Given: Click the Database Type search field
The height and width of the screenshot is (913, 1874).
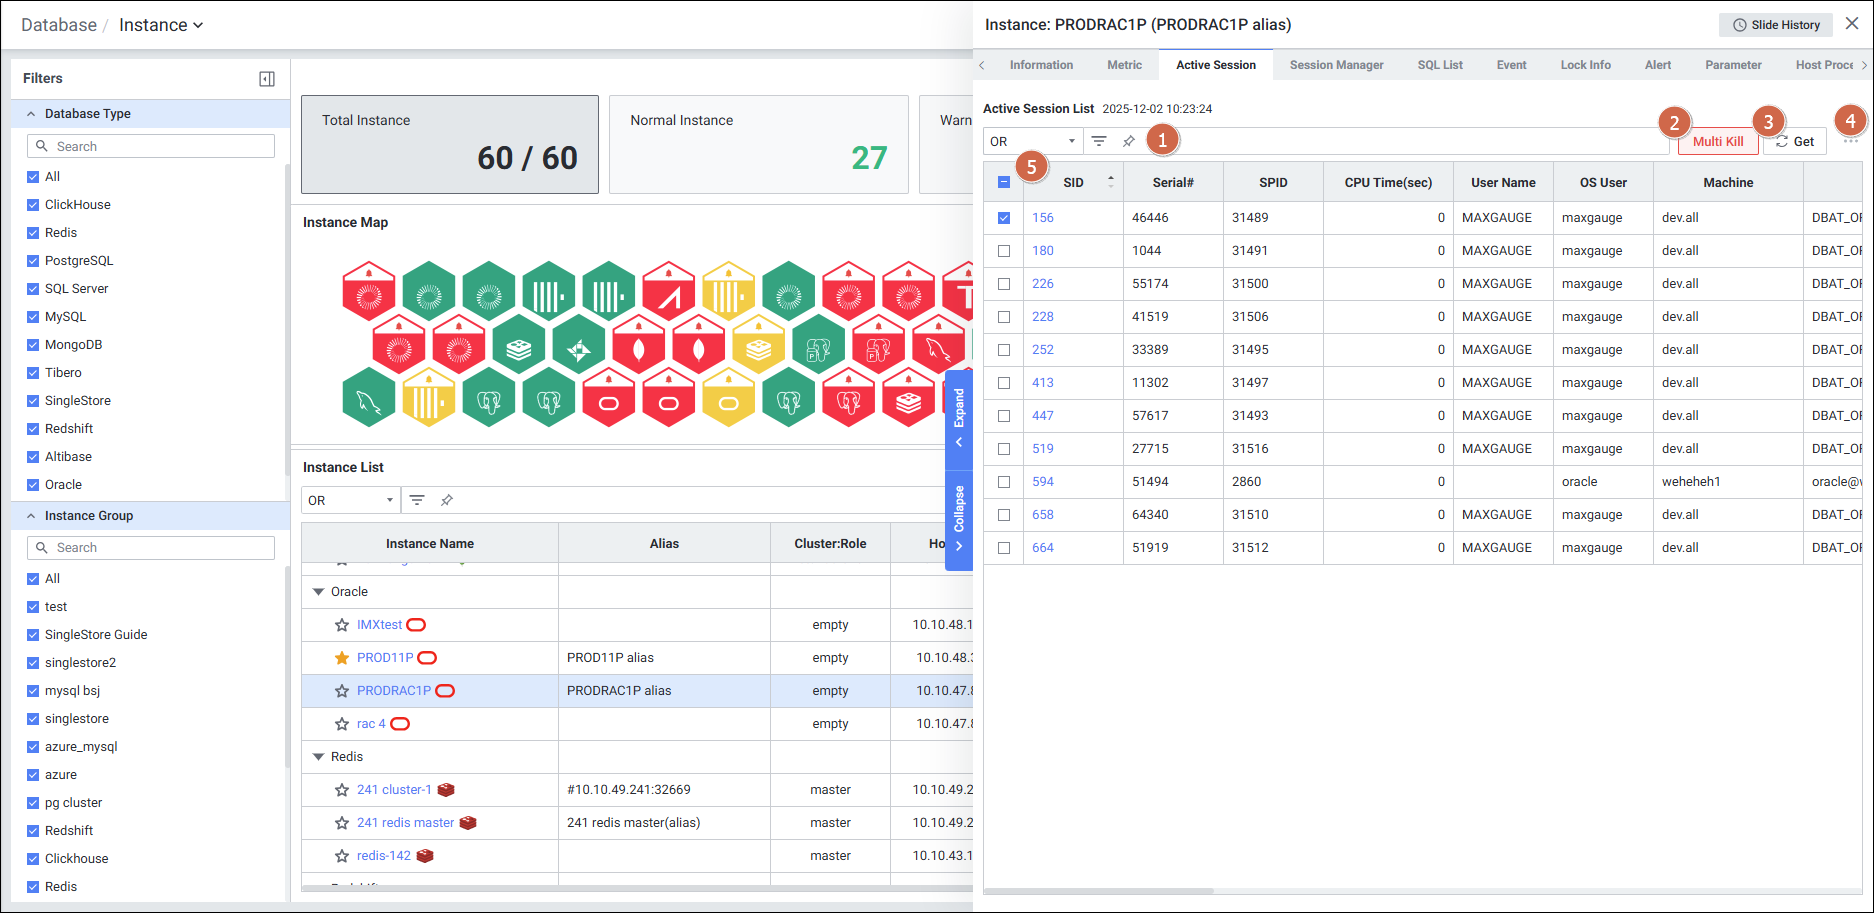Looking at the screenshot, I should (x=151, y=146).
